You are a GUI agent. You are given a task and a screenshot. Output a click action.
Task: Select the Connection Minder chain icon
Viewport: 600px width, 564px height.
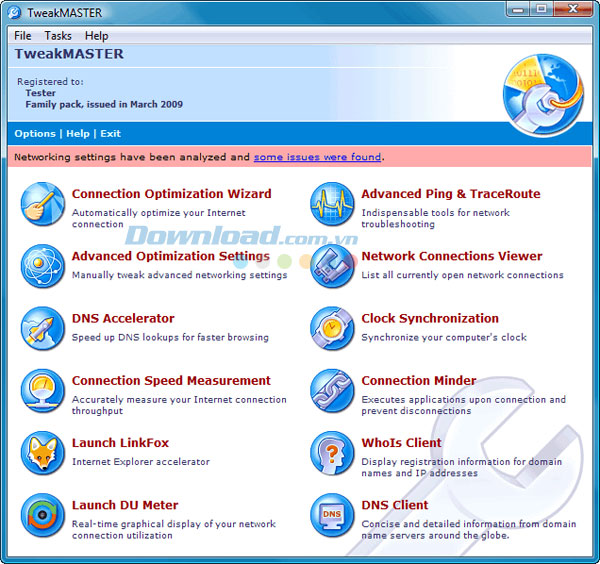331,390
